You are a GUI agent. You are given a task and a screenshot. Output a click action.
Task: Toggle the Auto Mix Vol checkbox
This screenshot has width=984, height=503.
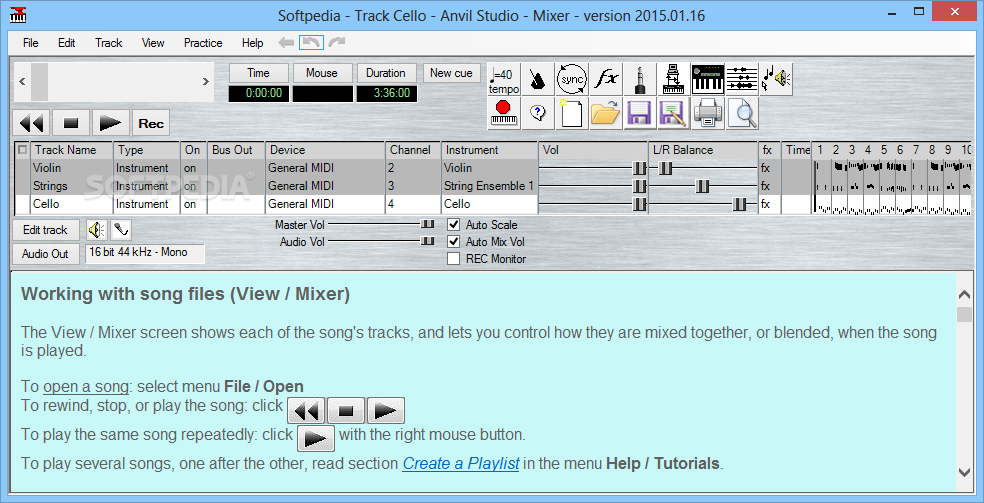coord(453,241)
